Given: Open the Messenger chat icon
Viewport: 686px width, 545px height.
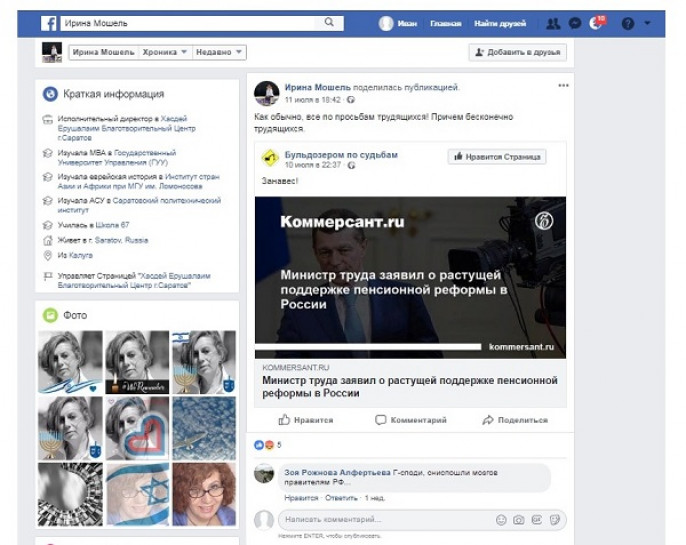Looking at the screenshot, I should pyautogui.click(x=575, y=23).
